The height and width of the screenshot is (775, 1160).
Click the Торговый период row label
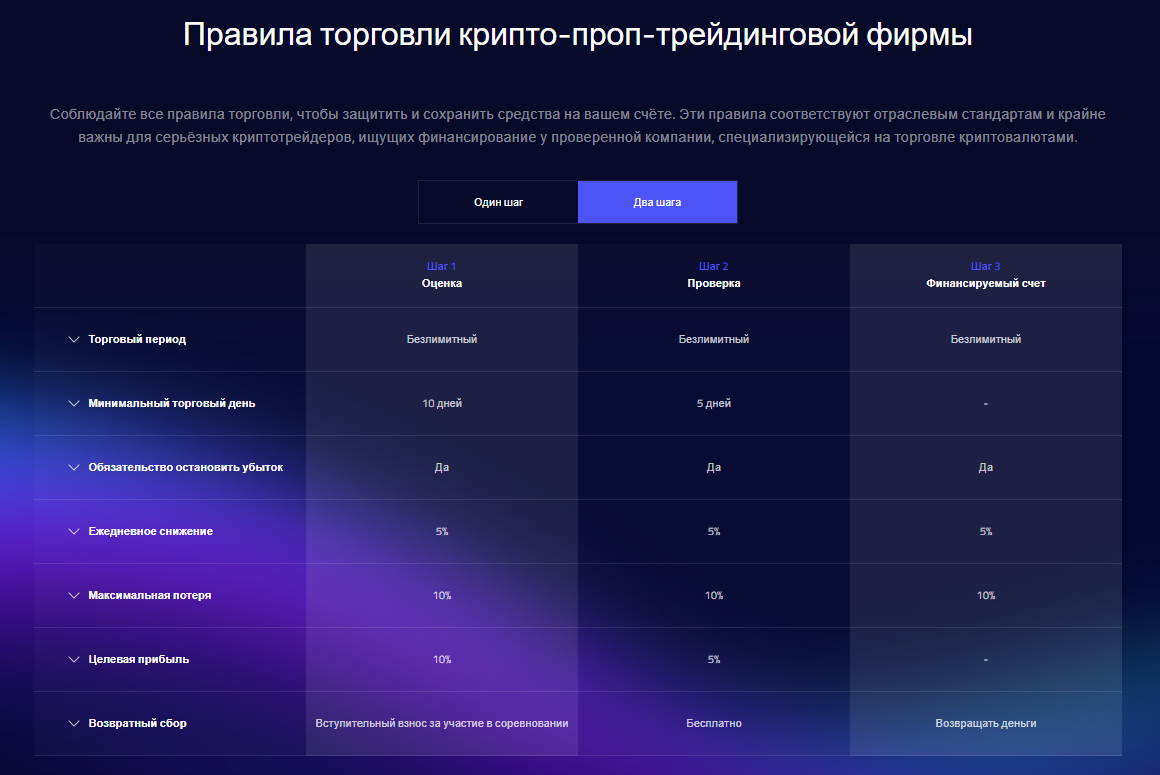click(x=137, y=339)
